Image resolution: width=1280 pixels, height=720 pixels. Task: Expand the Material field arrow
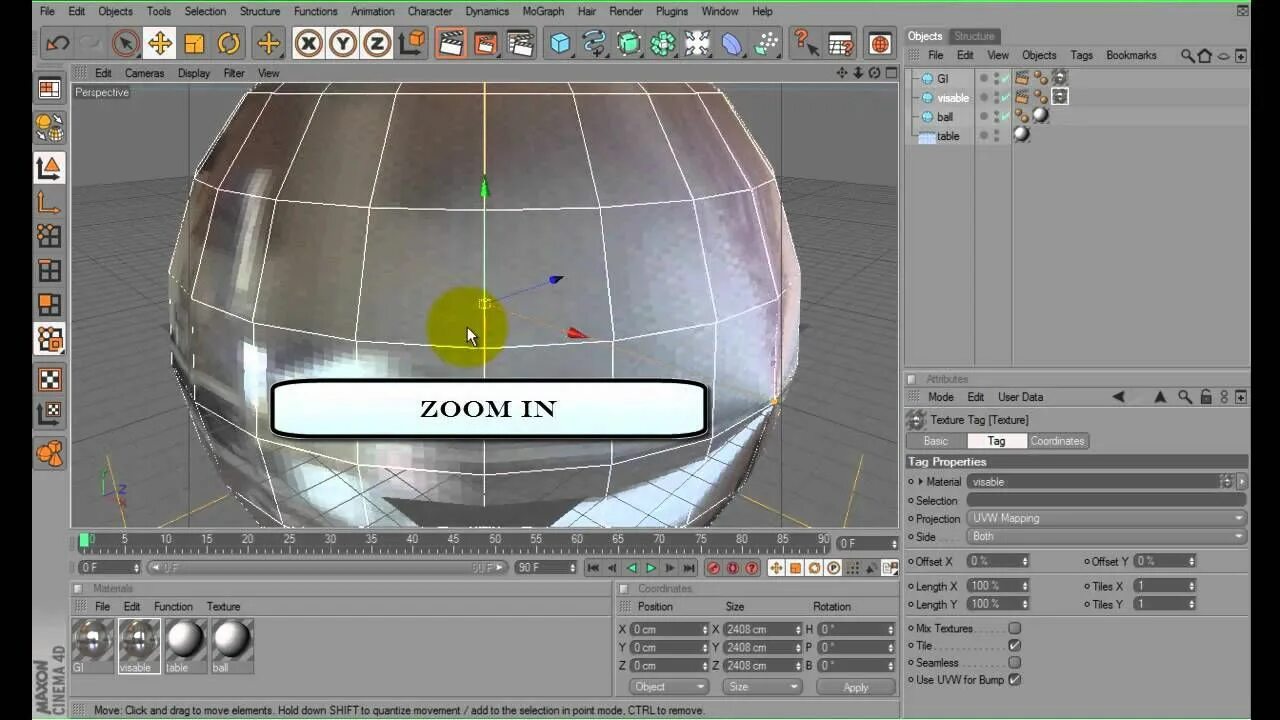[921, 481]
